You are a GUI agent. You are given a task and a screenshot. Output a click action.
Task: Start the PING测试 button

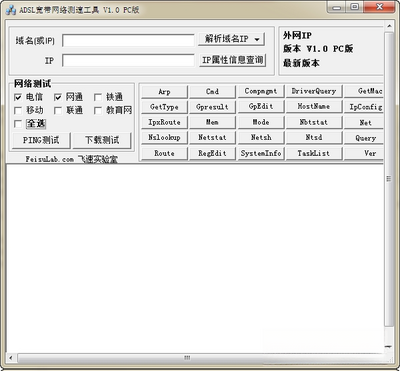(x=41, y=140)
